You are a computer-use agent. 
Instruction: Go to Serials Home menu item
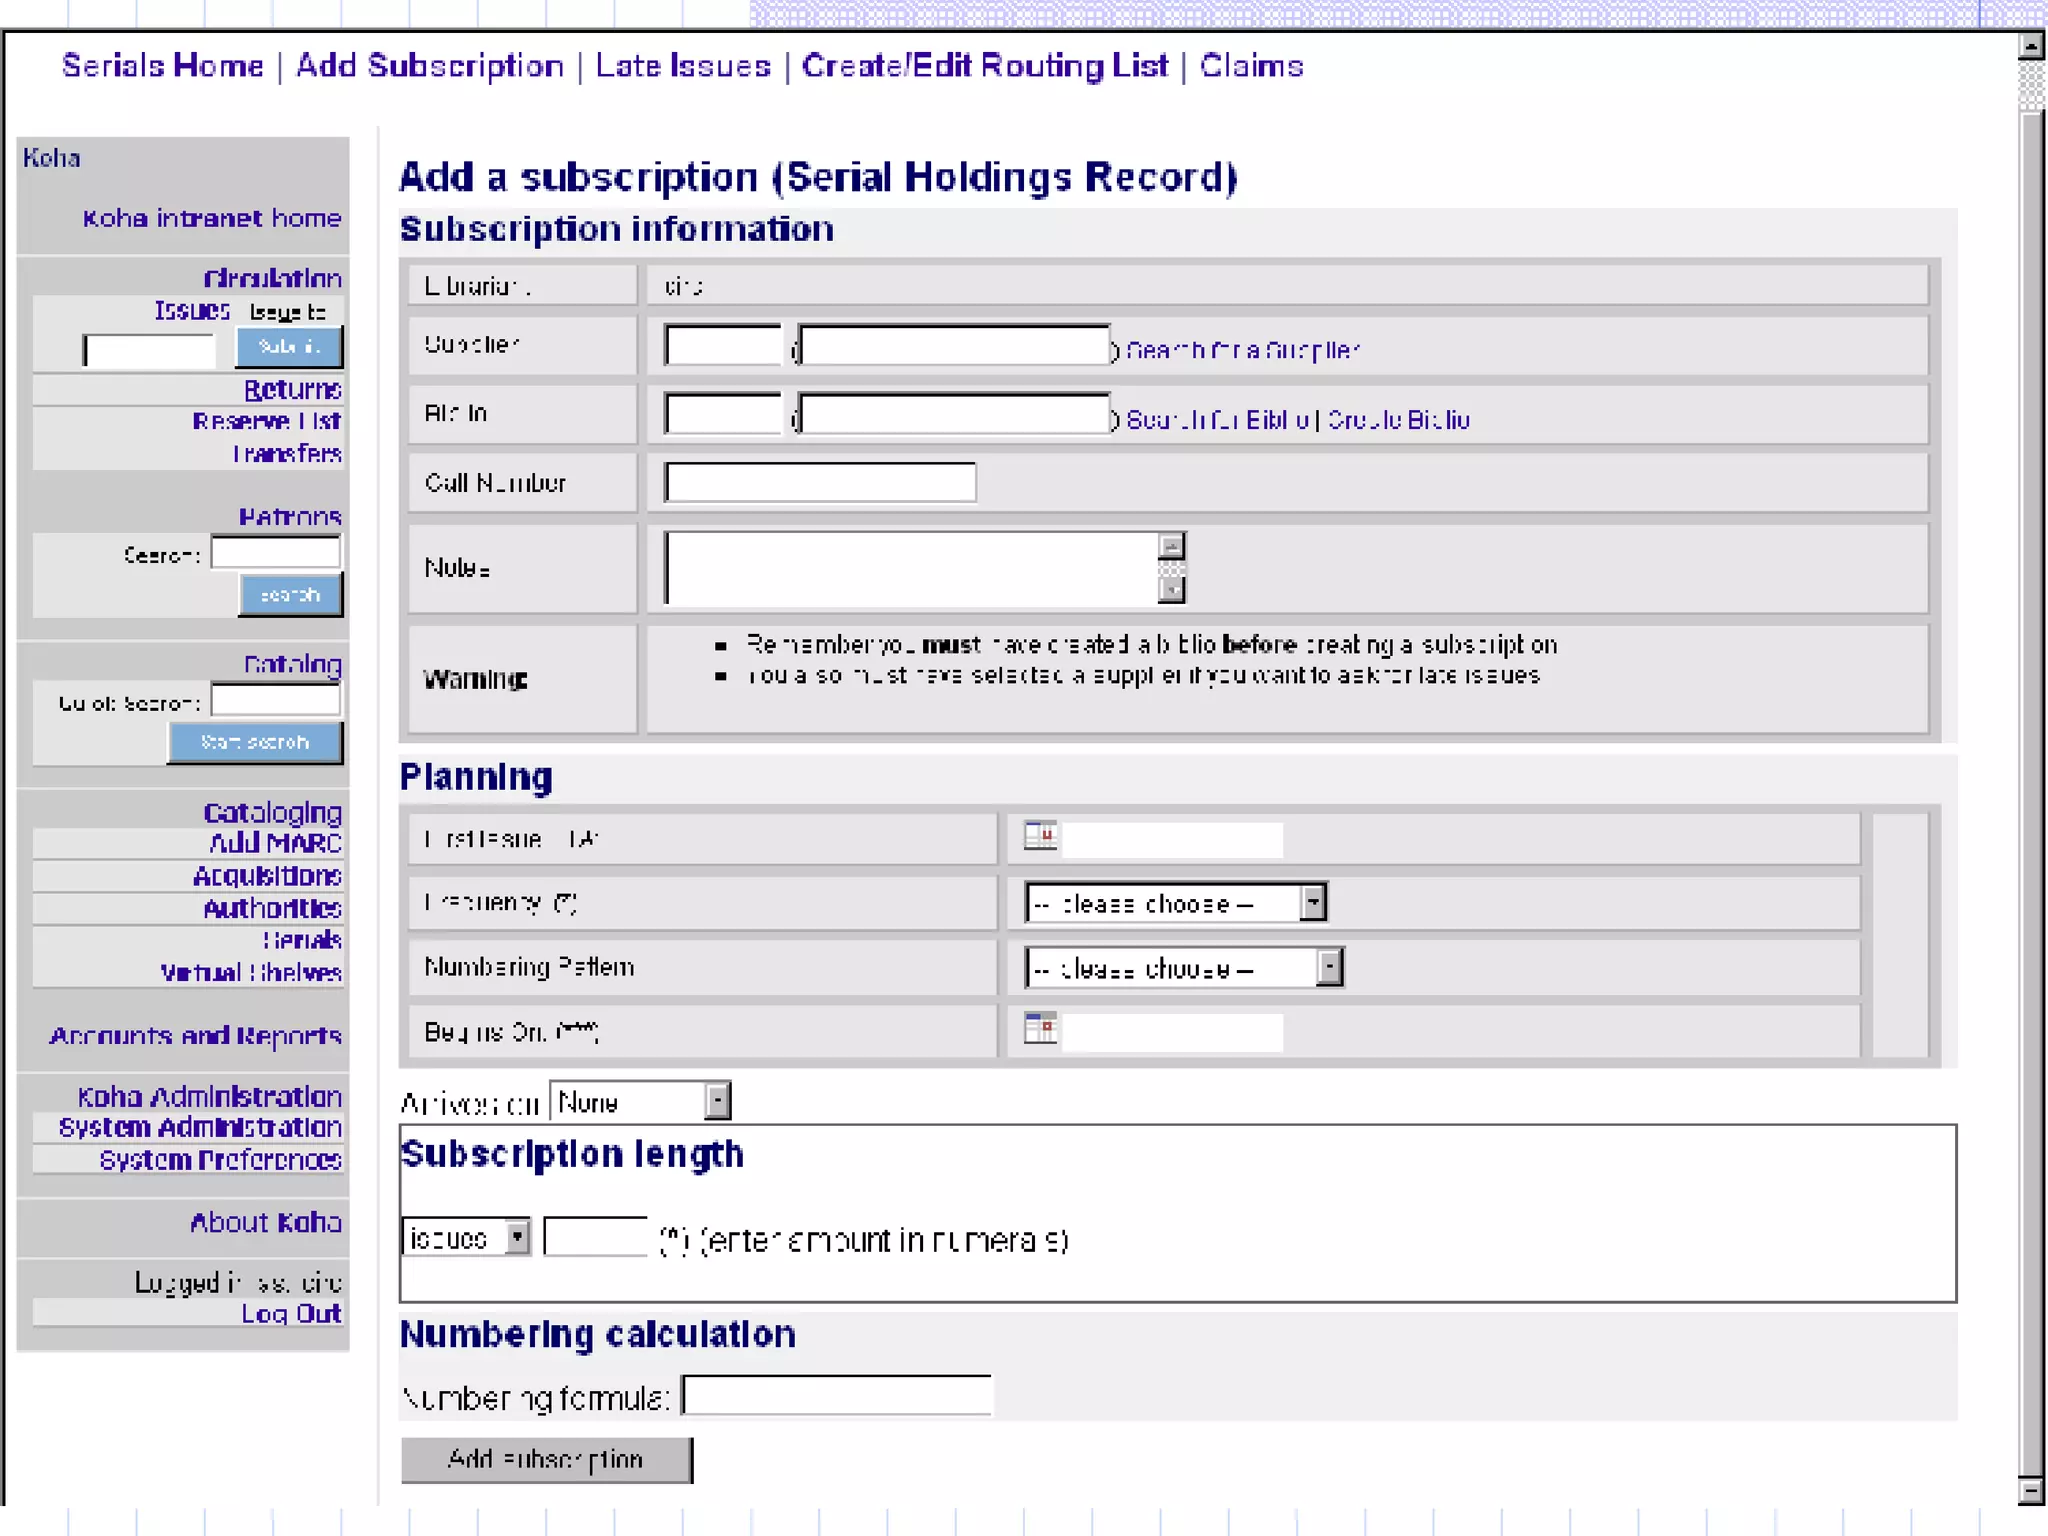[x=163, y=66]
